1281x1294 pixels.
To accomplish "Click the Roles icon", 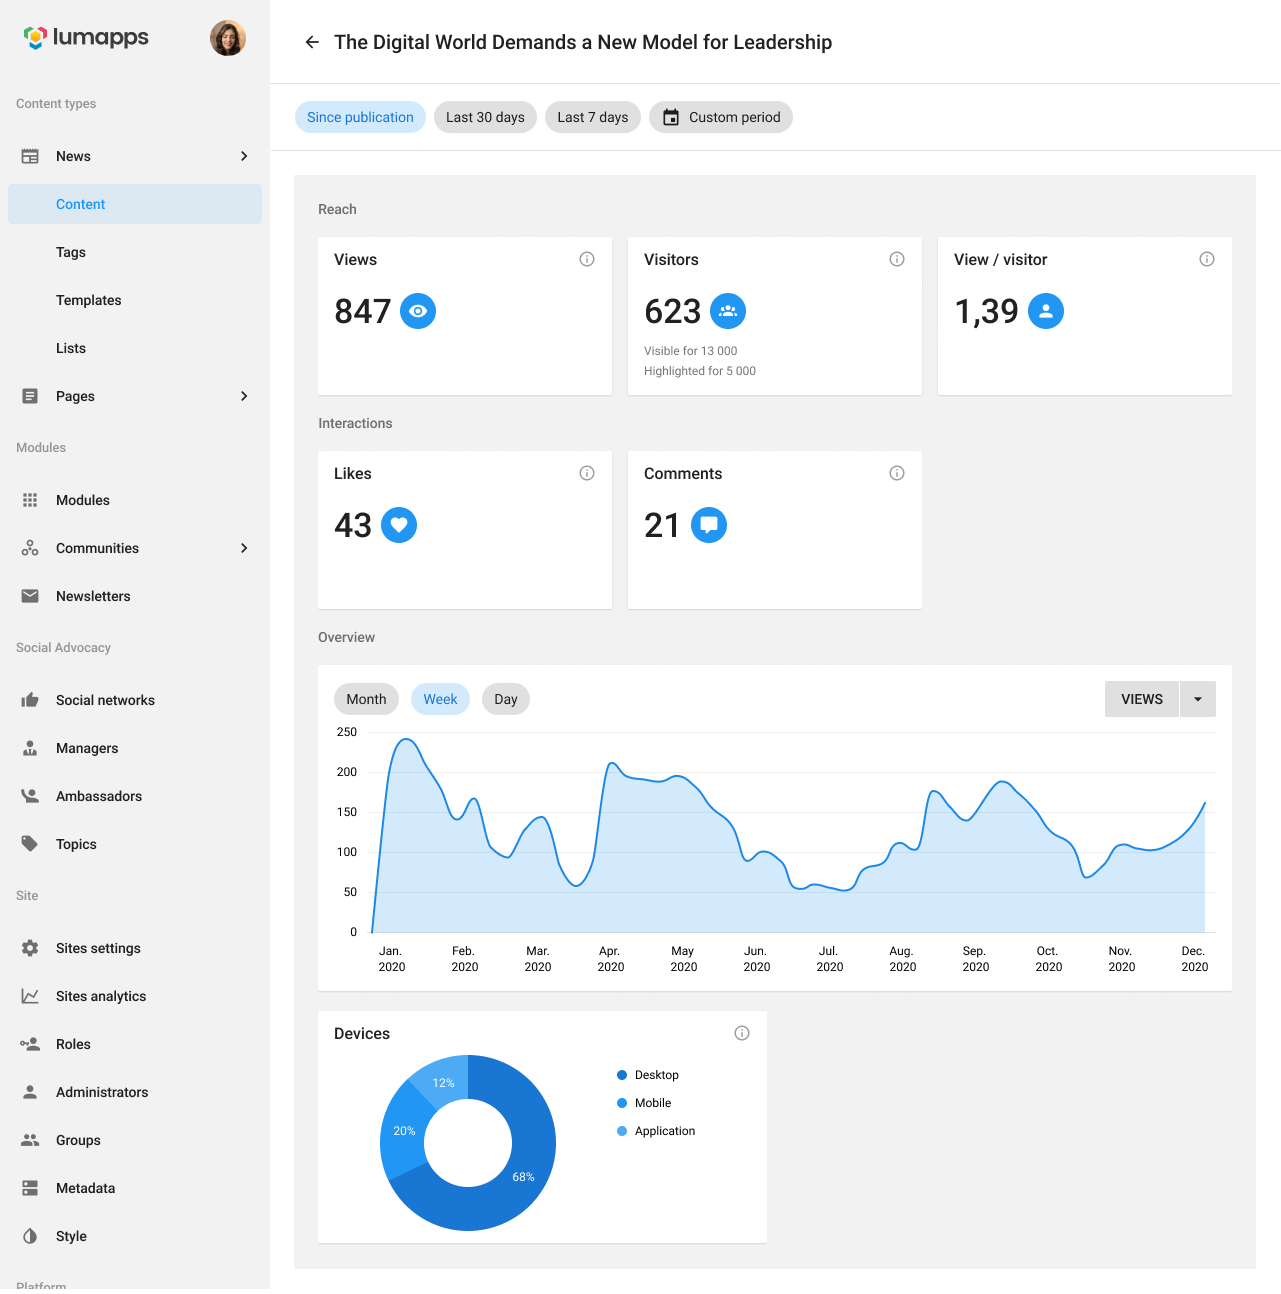I will coord(30,1044).
